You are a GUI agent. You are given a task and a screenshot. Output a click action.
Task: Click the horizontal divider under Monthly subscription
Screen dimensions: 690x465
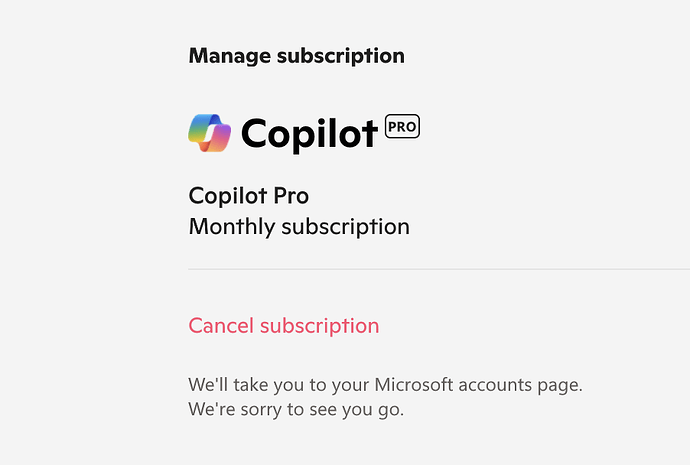439,269
